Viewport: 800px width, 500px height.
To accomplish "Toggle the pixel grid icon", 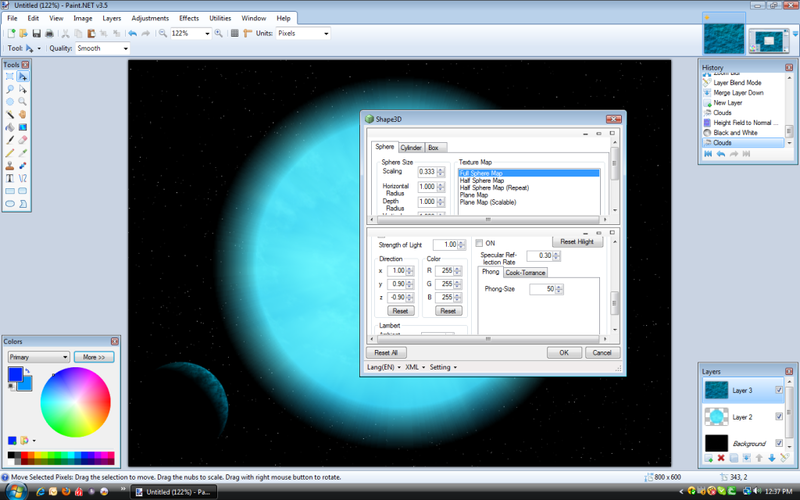I will (x=235, y=34).
